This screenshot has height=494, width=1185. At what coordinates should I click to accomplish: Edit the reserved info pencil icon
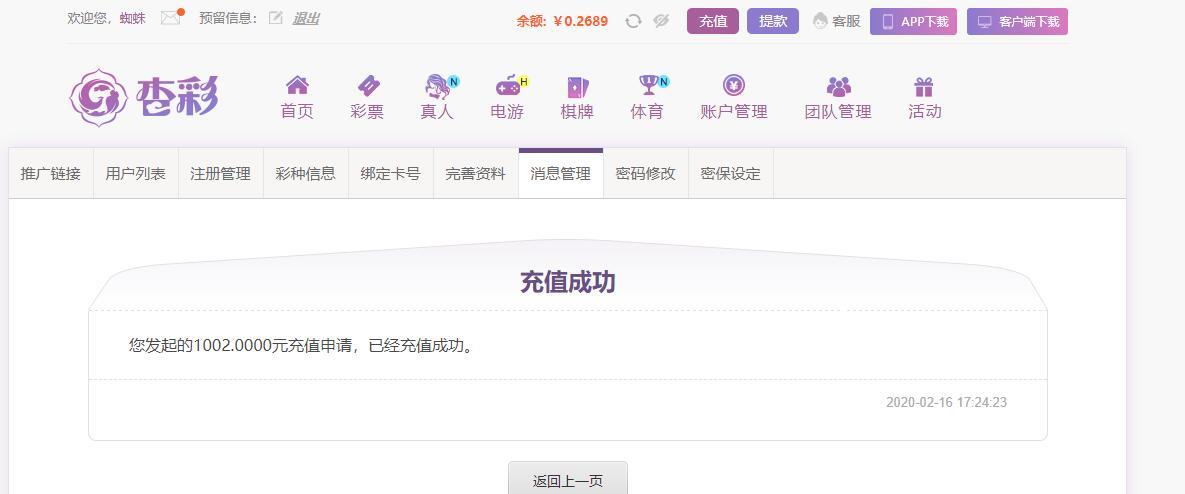(276, 17)
